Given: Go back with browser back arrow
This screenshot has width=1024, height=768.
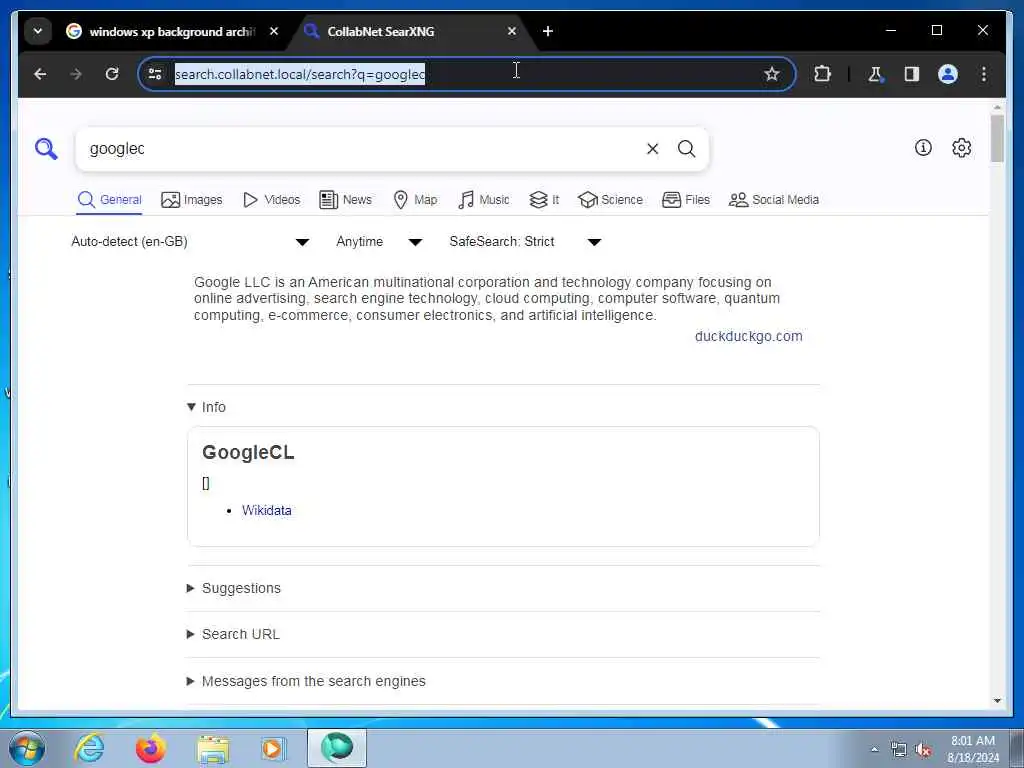Looking at the screenshot, I should click(40, 74).
